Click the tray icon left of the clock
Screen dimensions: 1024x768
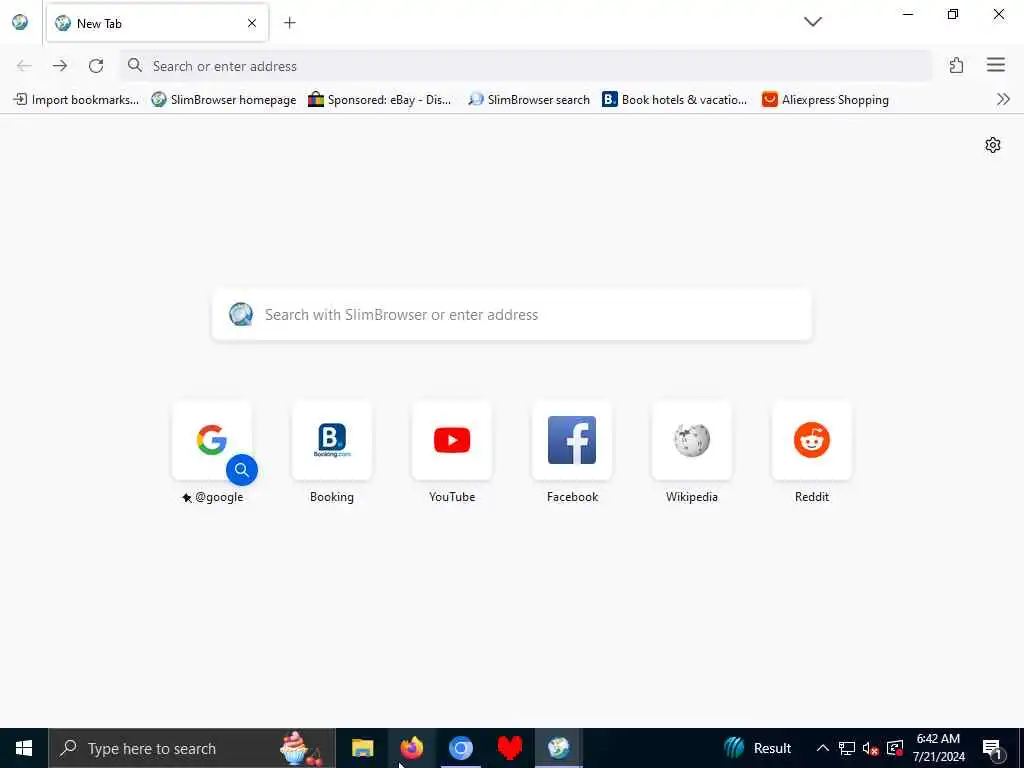pos(895,748)
